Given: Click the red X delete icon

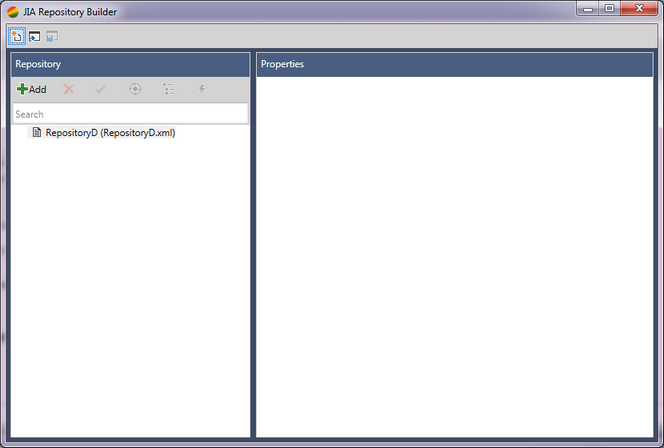Looking at the screenshot, I should pos(68,89).
